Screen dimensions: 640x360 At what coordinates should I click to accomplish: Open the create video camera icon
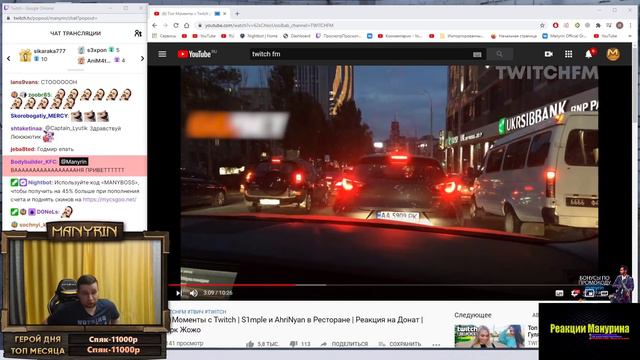549,54
